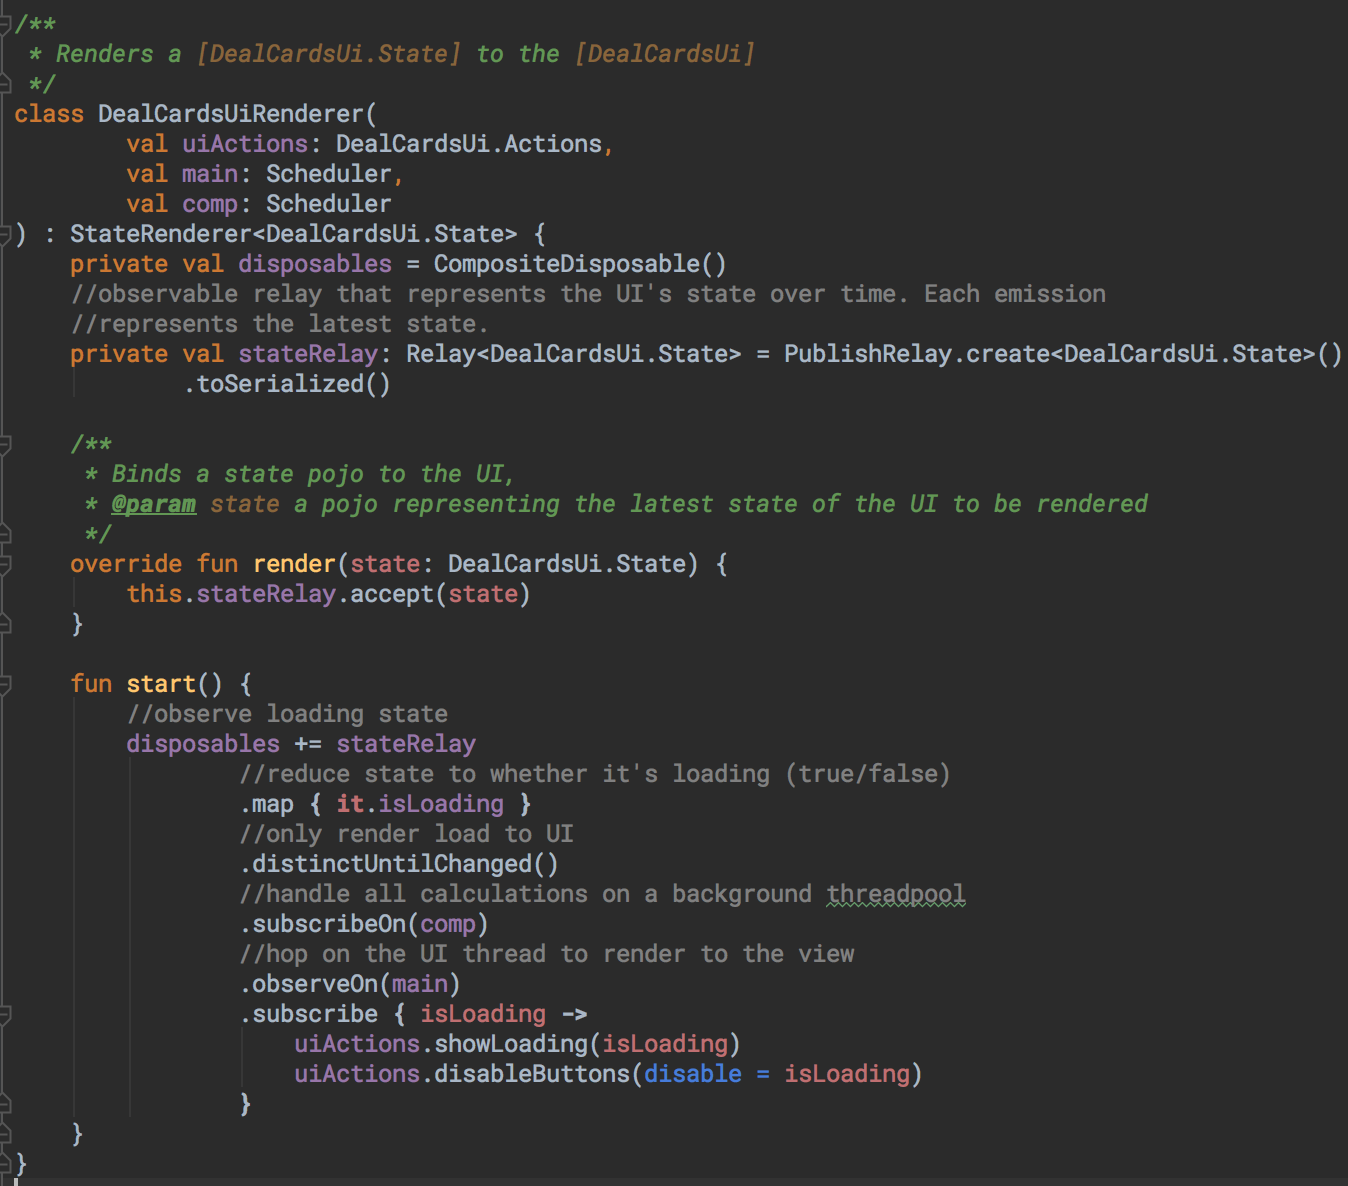1348x1186 pixels.
Task: Click the disposables variable declaration
Action: pyautogui.click(x=313, y=263)
